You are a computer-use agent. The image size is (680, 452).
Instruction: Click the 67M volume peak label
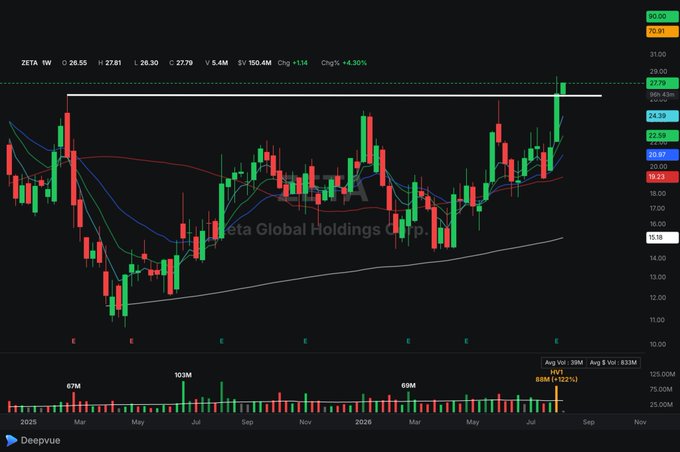(x=73, y=386)
